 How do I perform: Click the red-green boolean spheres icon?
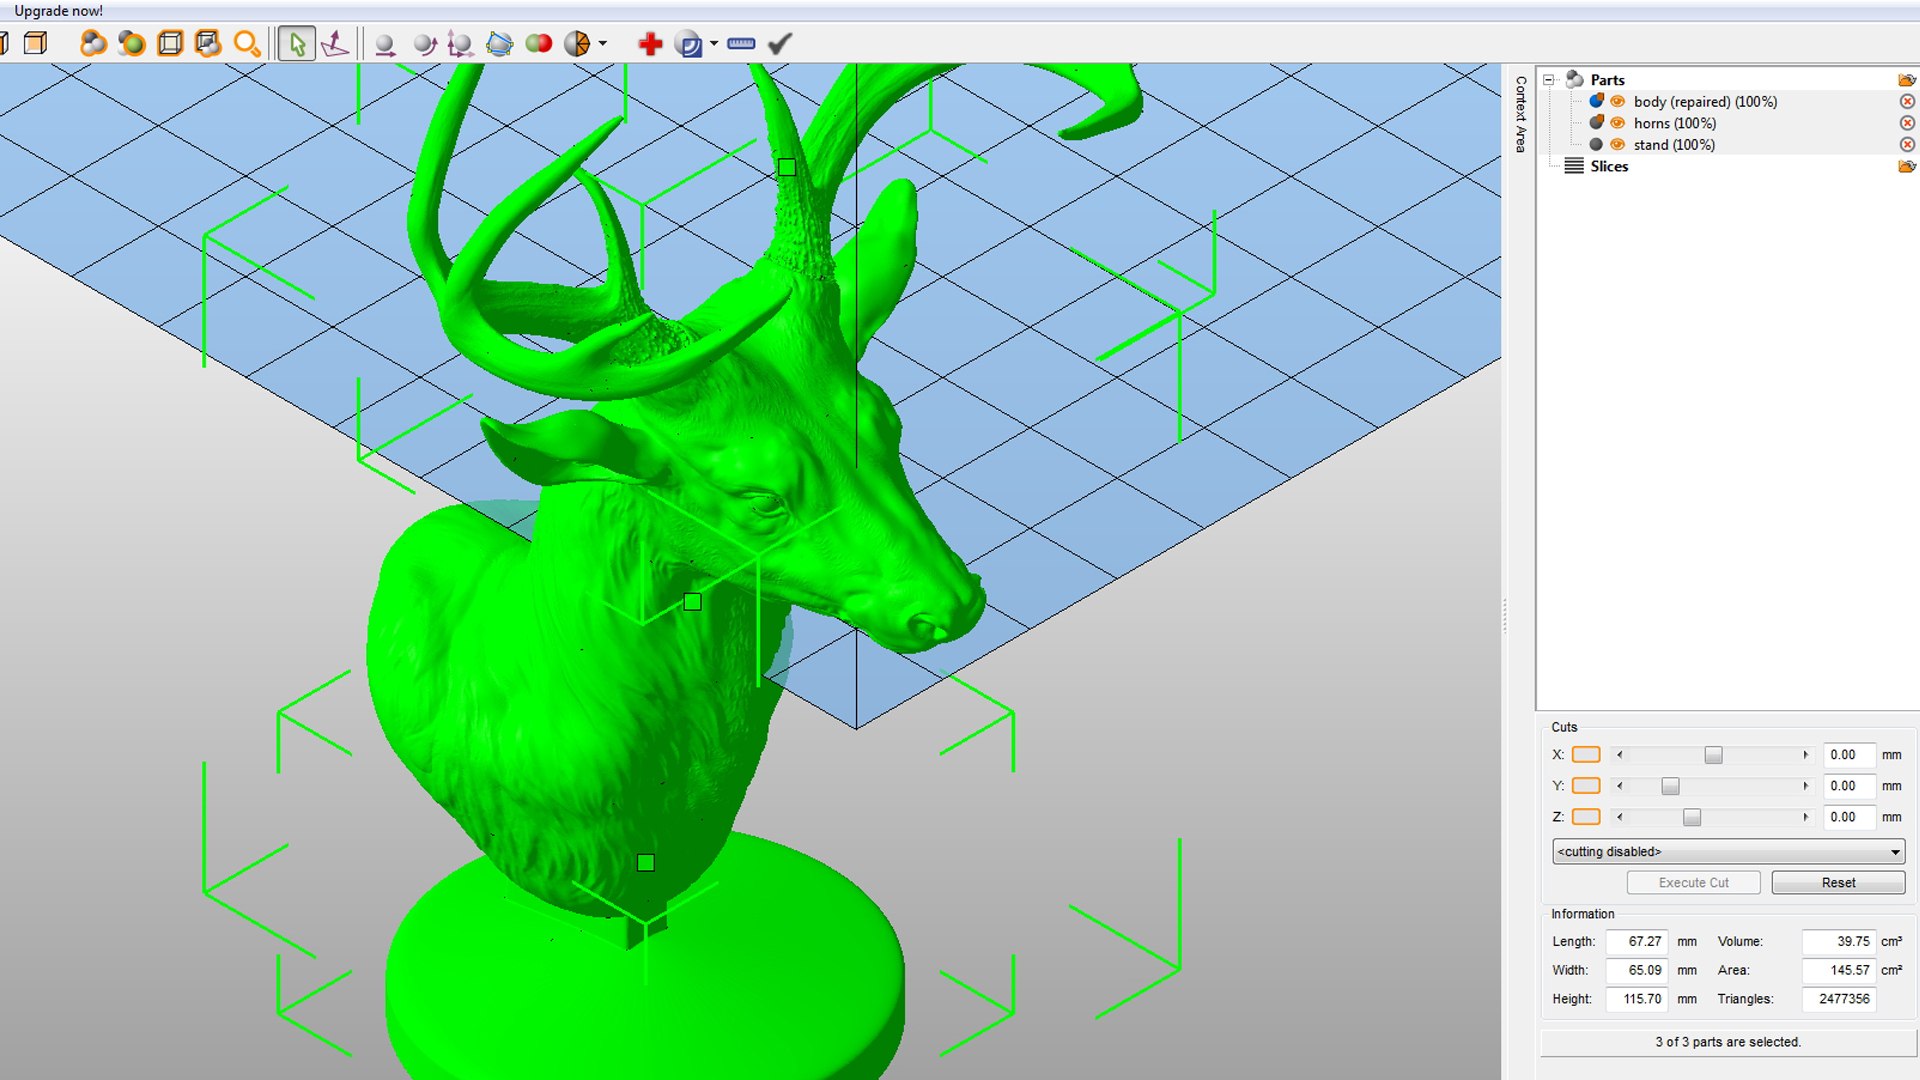538,44
